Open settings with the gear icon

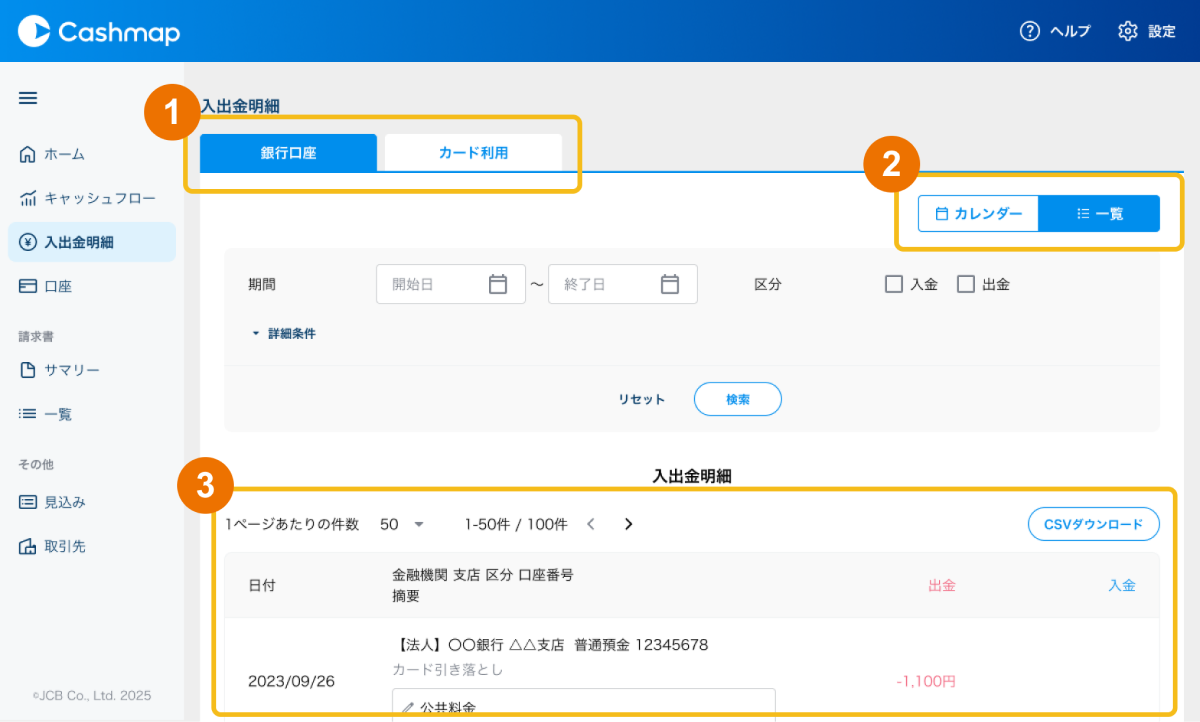coord(1128,31)
